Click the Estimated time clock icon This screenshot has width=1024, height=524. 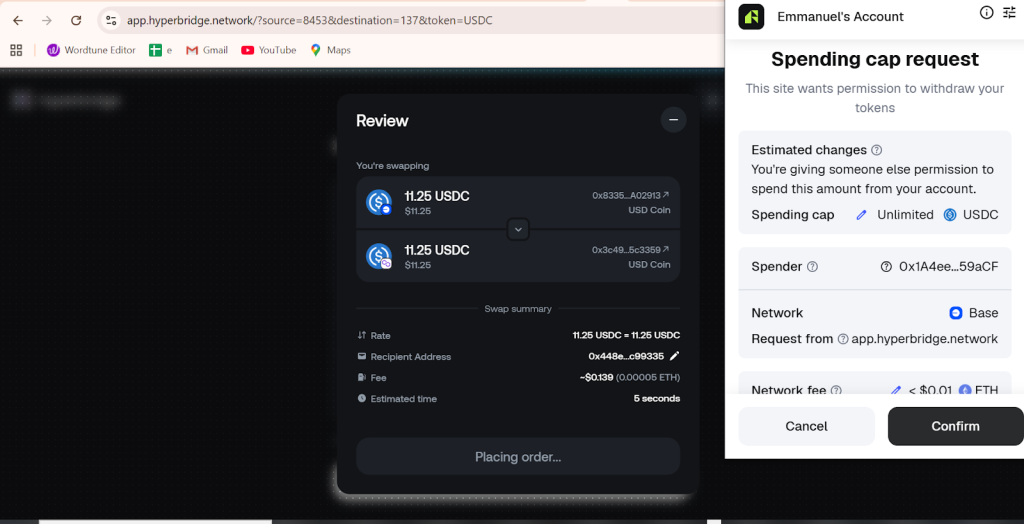(x=362, y=398)
